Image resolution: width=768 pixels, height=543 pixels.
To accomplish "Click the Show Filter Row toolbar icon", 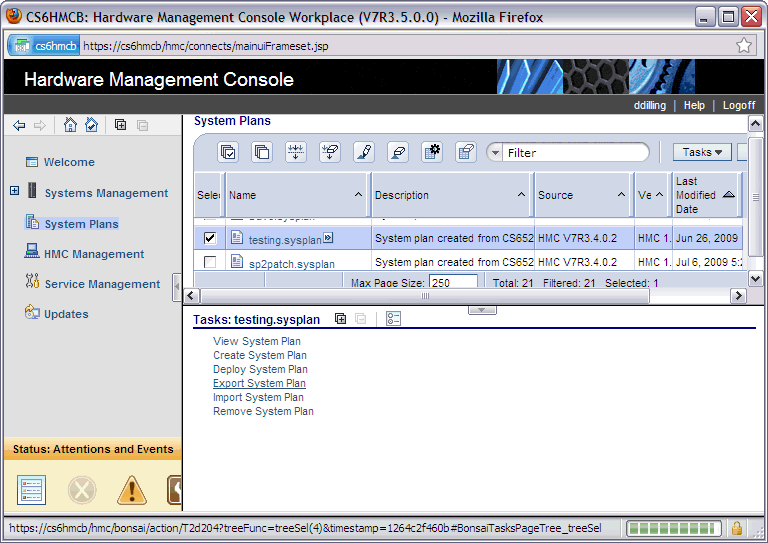I will pyautogui.click(x=296, y=152).
